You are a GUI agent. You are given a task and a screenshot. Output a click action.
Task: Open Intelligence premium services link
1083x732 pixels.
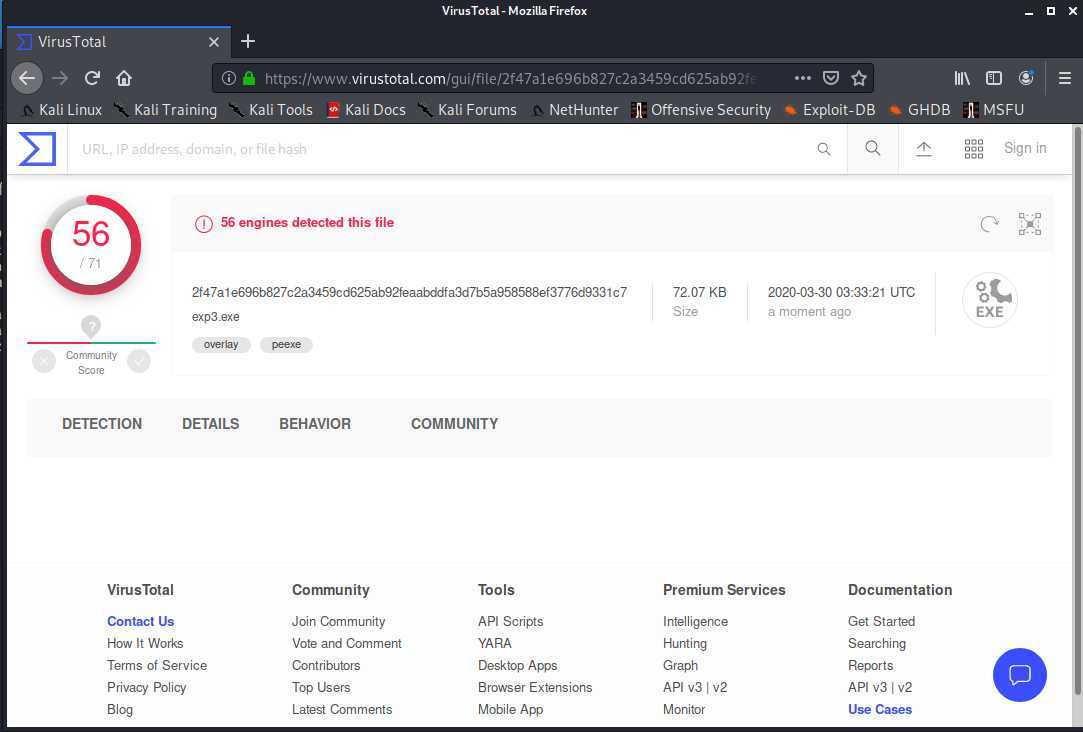tap(696, 622)
